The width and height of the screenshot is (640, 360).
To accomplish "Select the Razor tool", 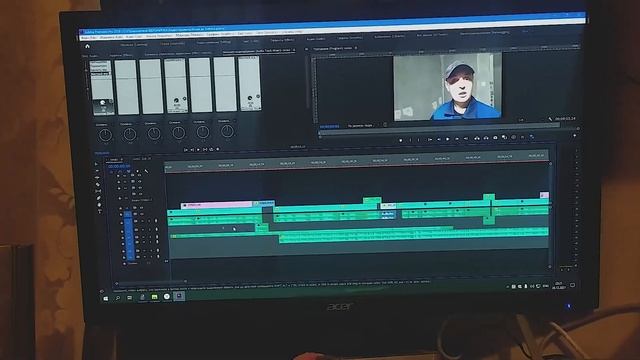I will (x=98, y=184).
